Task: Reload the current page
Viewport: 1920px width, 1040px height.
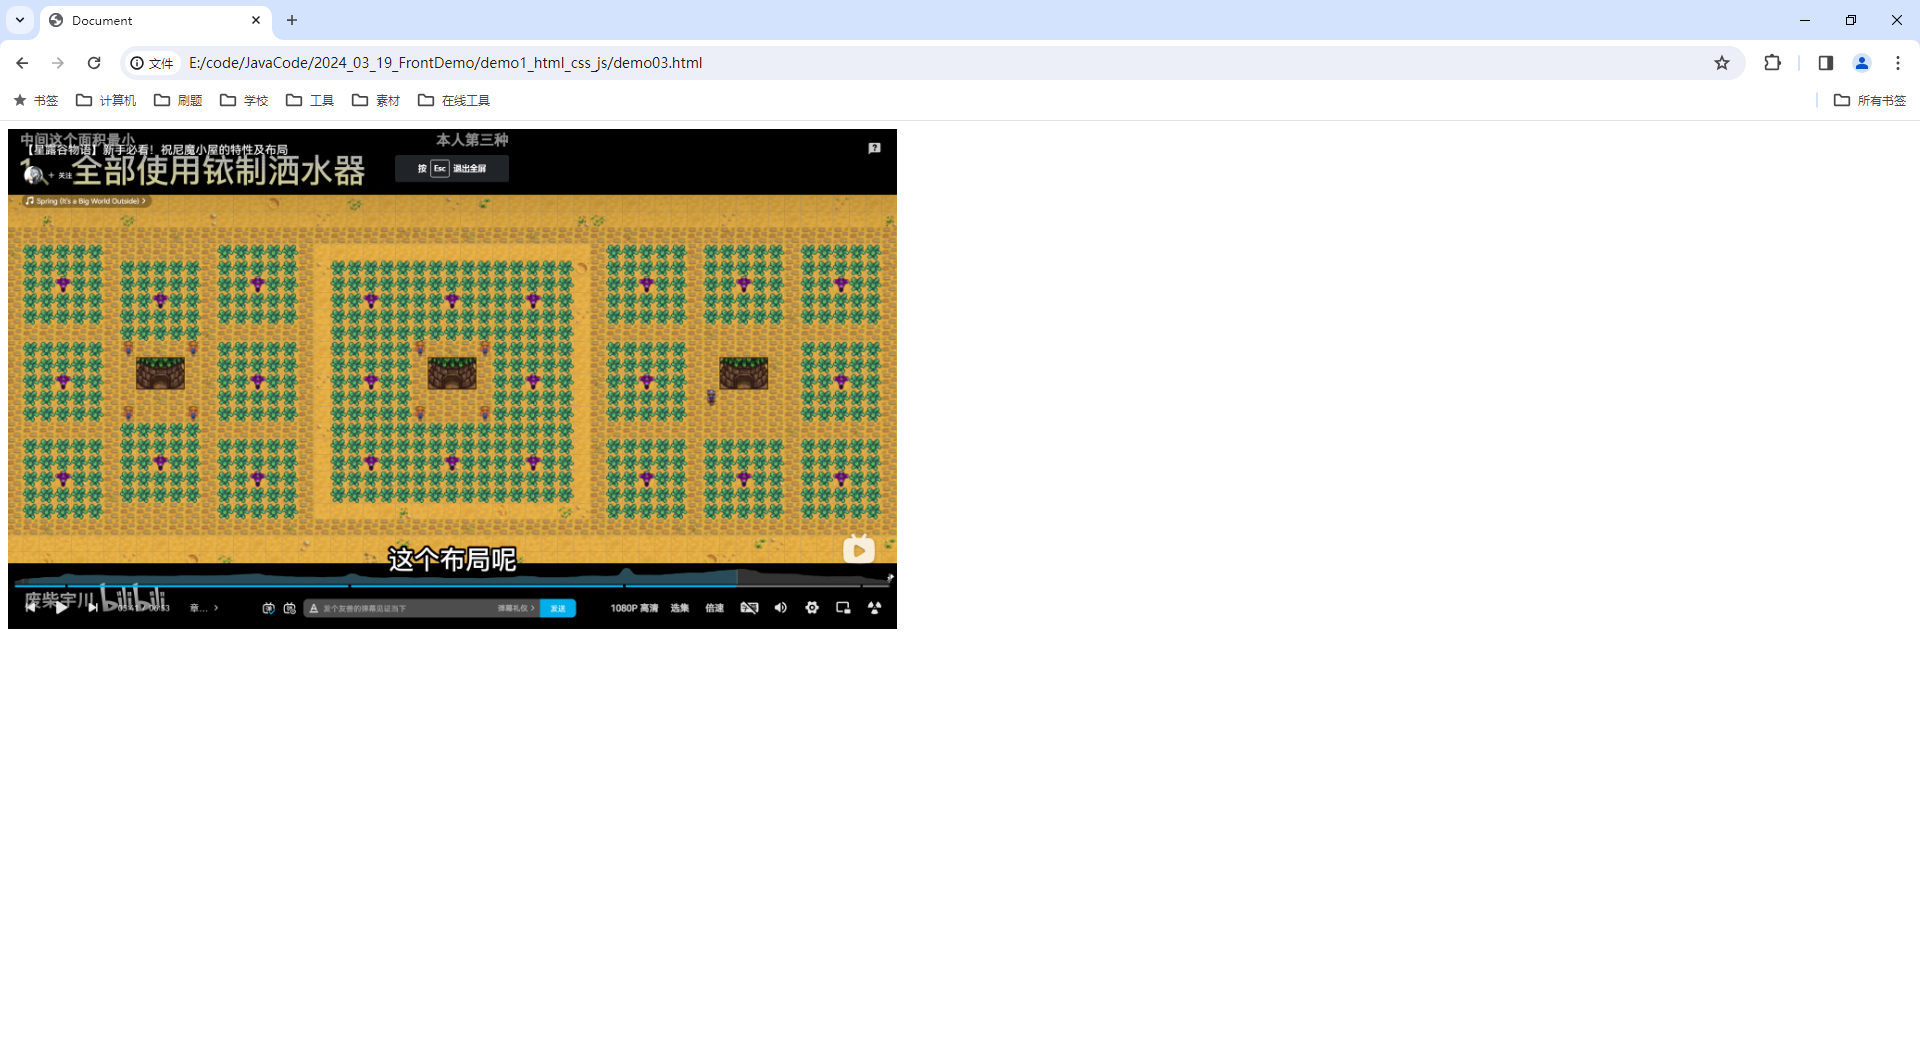Action: tap(94, 63)
